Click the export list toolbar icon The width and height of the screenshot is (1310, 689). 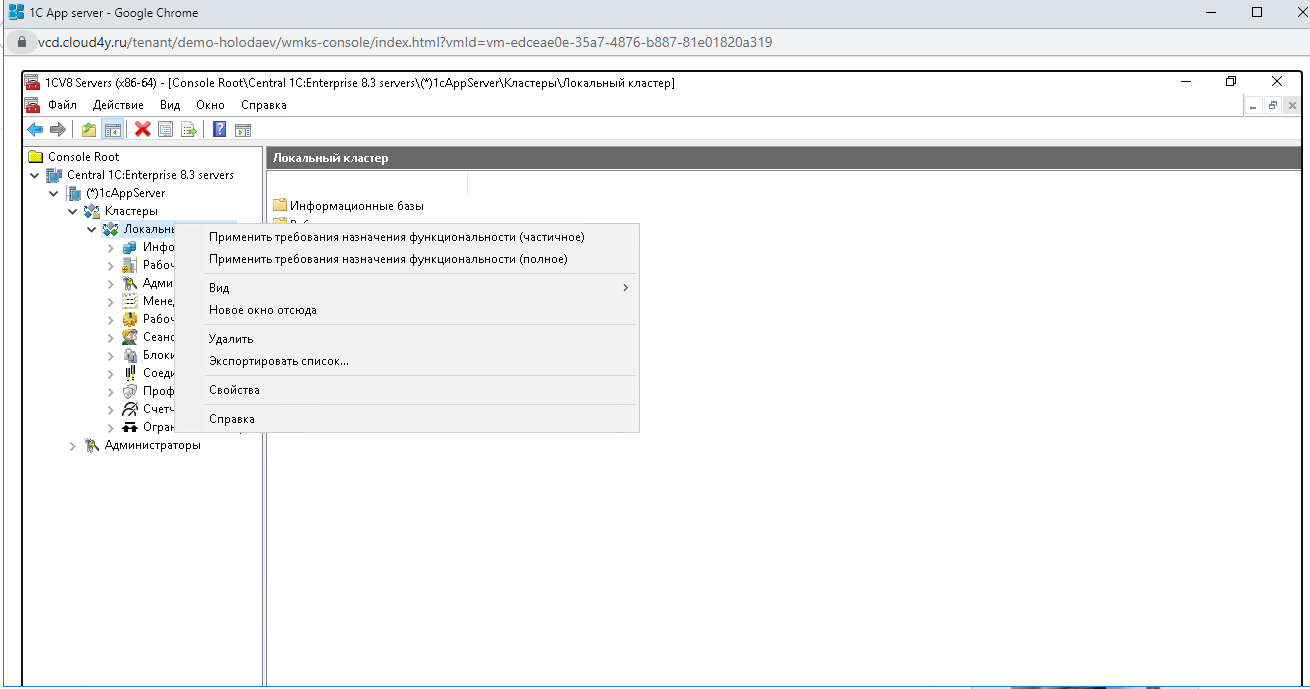point(188,129)
